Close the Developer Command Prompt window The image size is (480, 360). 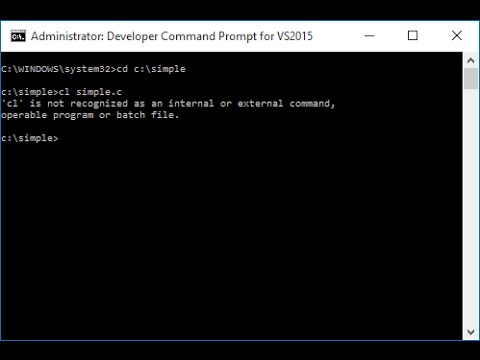coord(457,36)
